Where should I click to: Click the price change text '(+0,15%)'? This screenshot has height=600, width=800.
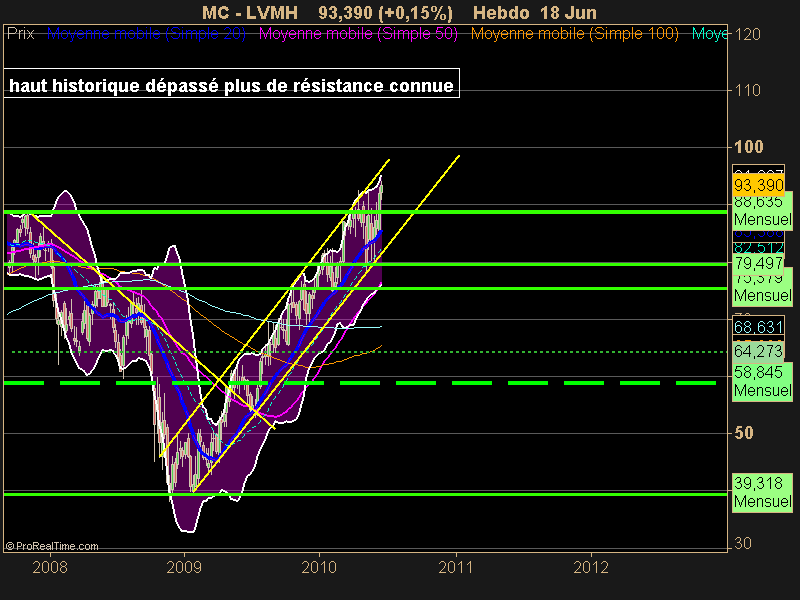click(416, 13)
